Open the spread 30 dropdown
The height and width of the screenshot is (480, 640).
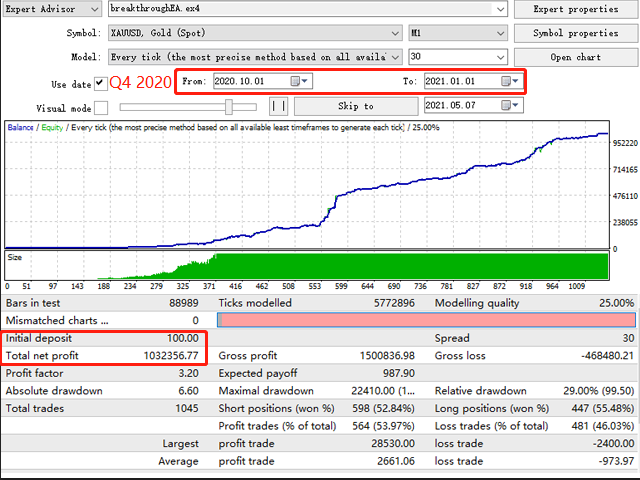point(501,57)
